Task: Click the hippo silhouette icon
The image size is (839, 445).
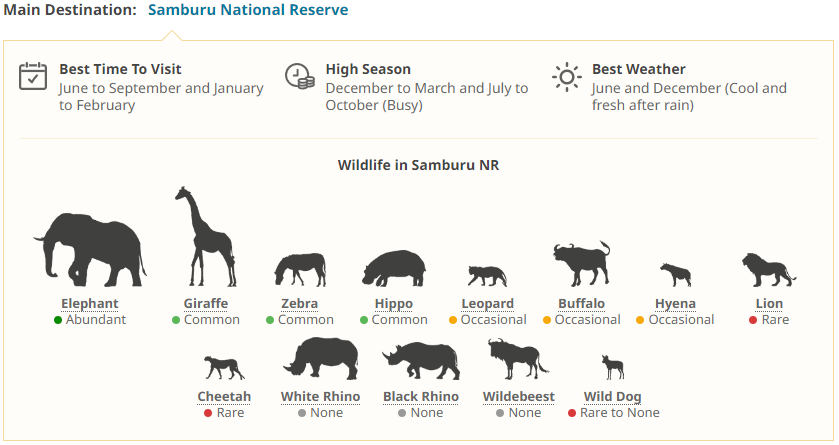Action: click(393, 269)
